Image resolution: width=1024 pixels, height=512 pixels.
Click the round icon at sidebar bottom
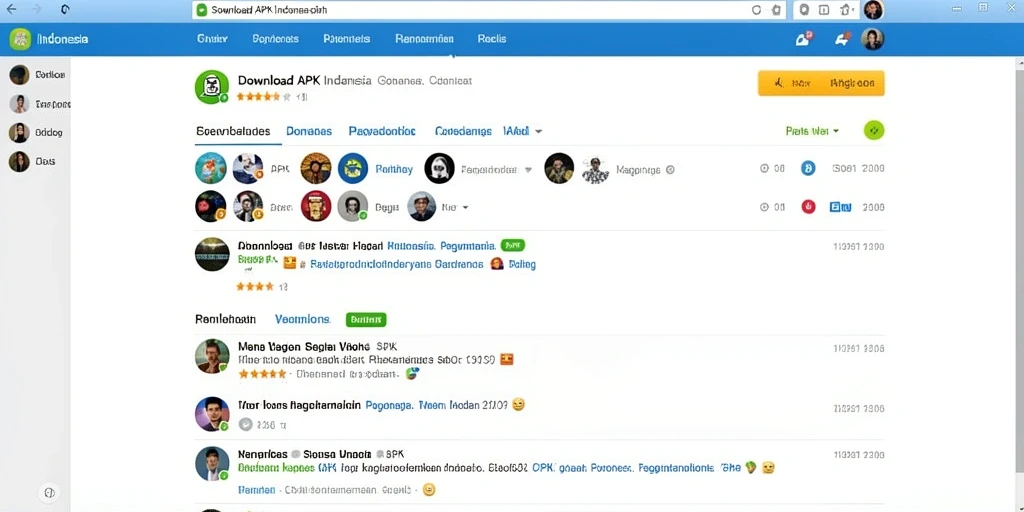point(50,493)
